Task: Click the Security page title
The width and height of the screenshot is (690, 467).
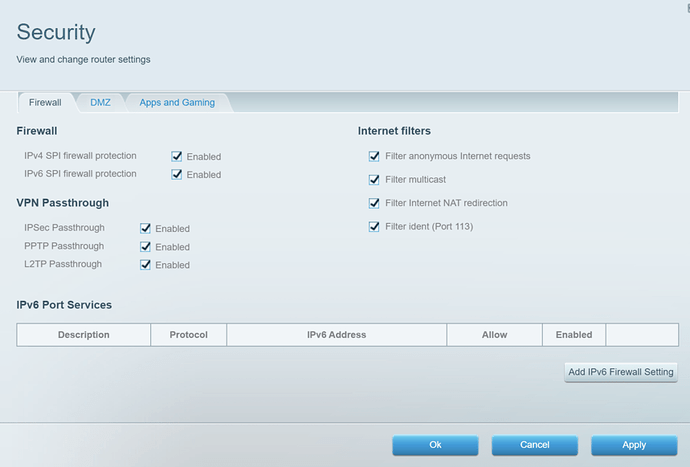Action: 56,32
